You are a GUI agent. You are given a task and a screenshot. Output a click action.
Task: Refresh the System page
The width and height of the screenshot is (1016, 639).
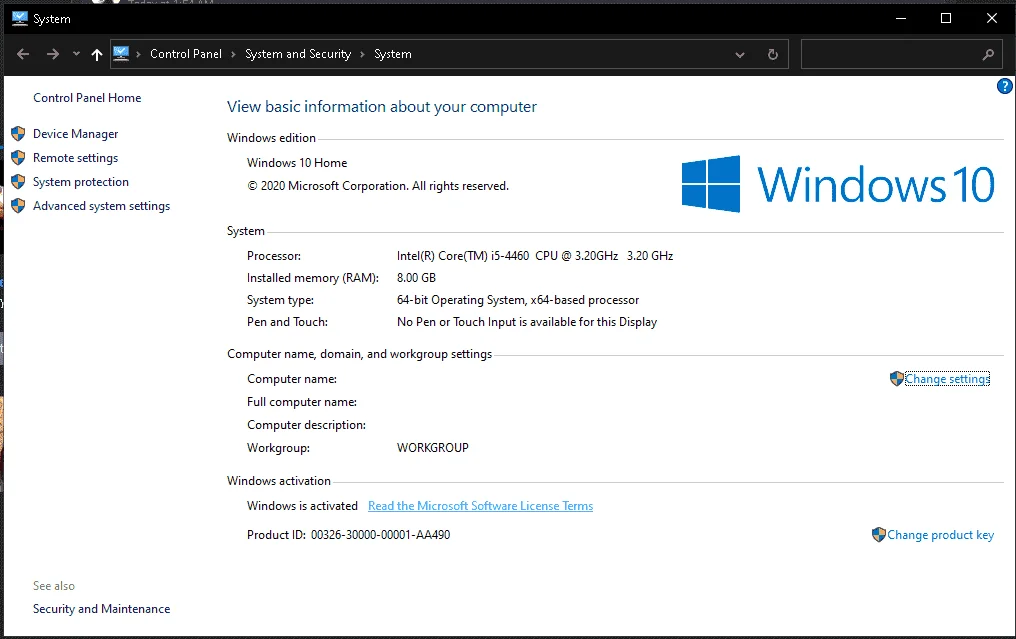pyautogui.click(x=772, y=54)
